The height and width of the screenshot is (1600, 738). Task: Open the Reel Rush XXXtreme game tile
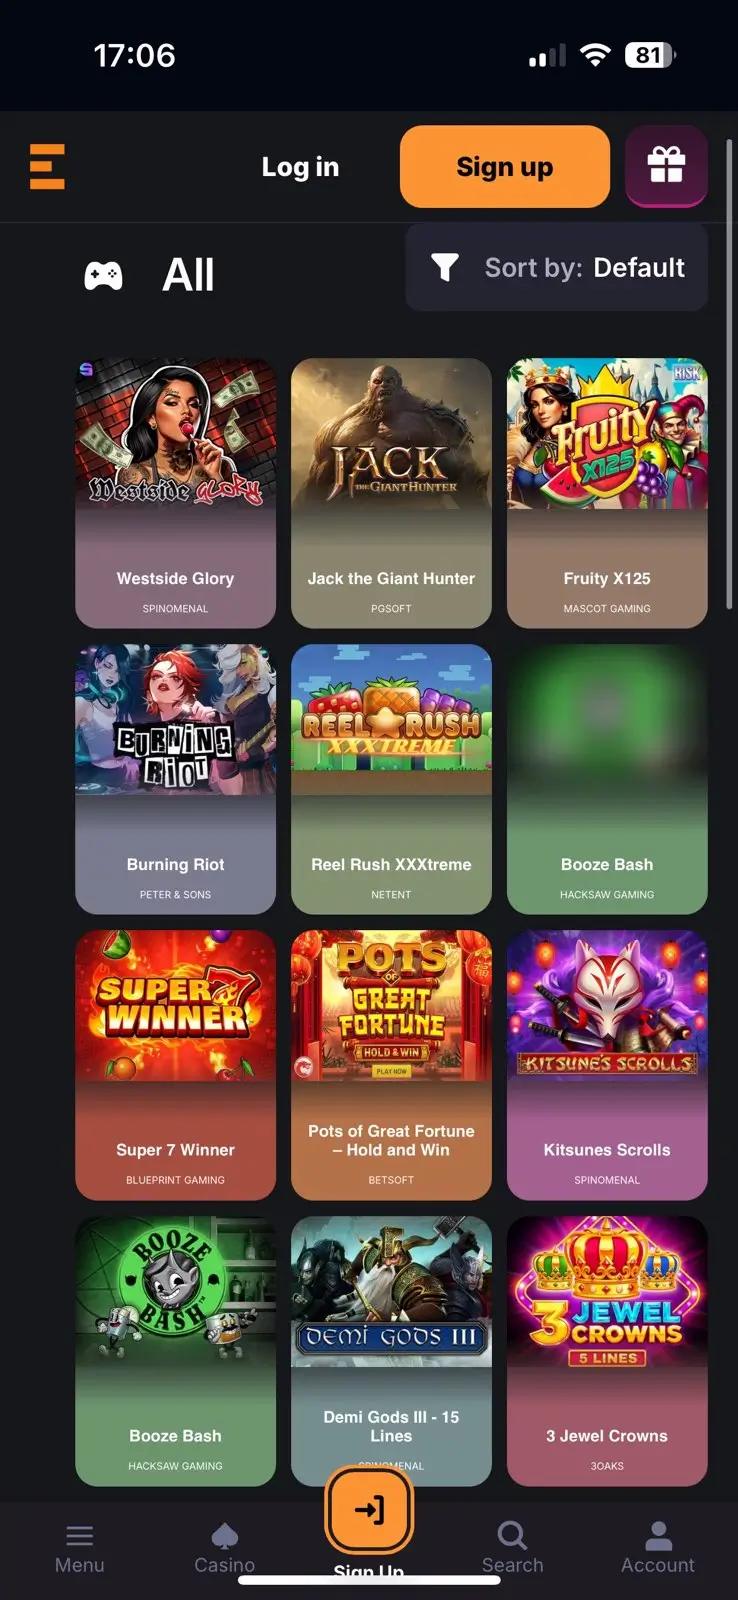click(391, 779)
